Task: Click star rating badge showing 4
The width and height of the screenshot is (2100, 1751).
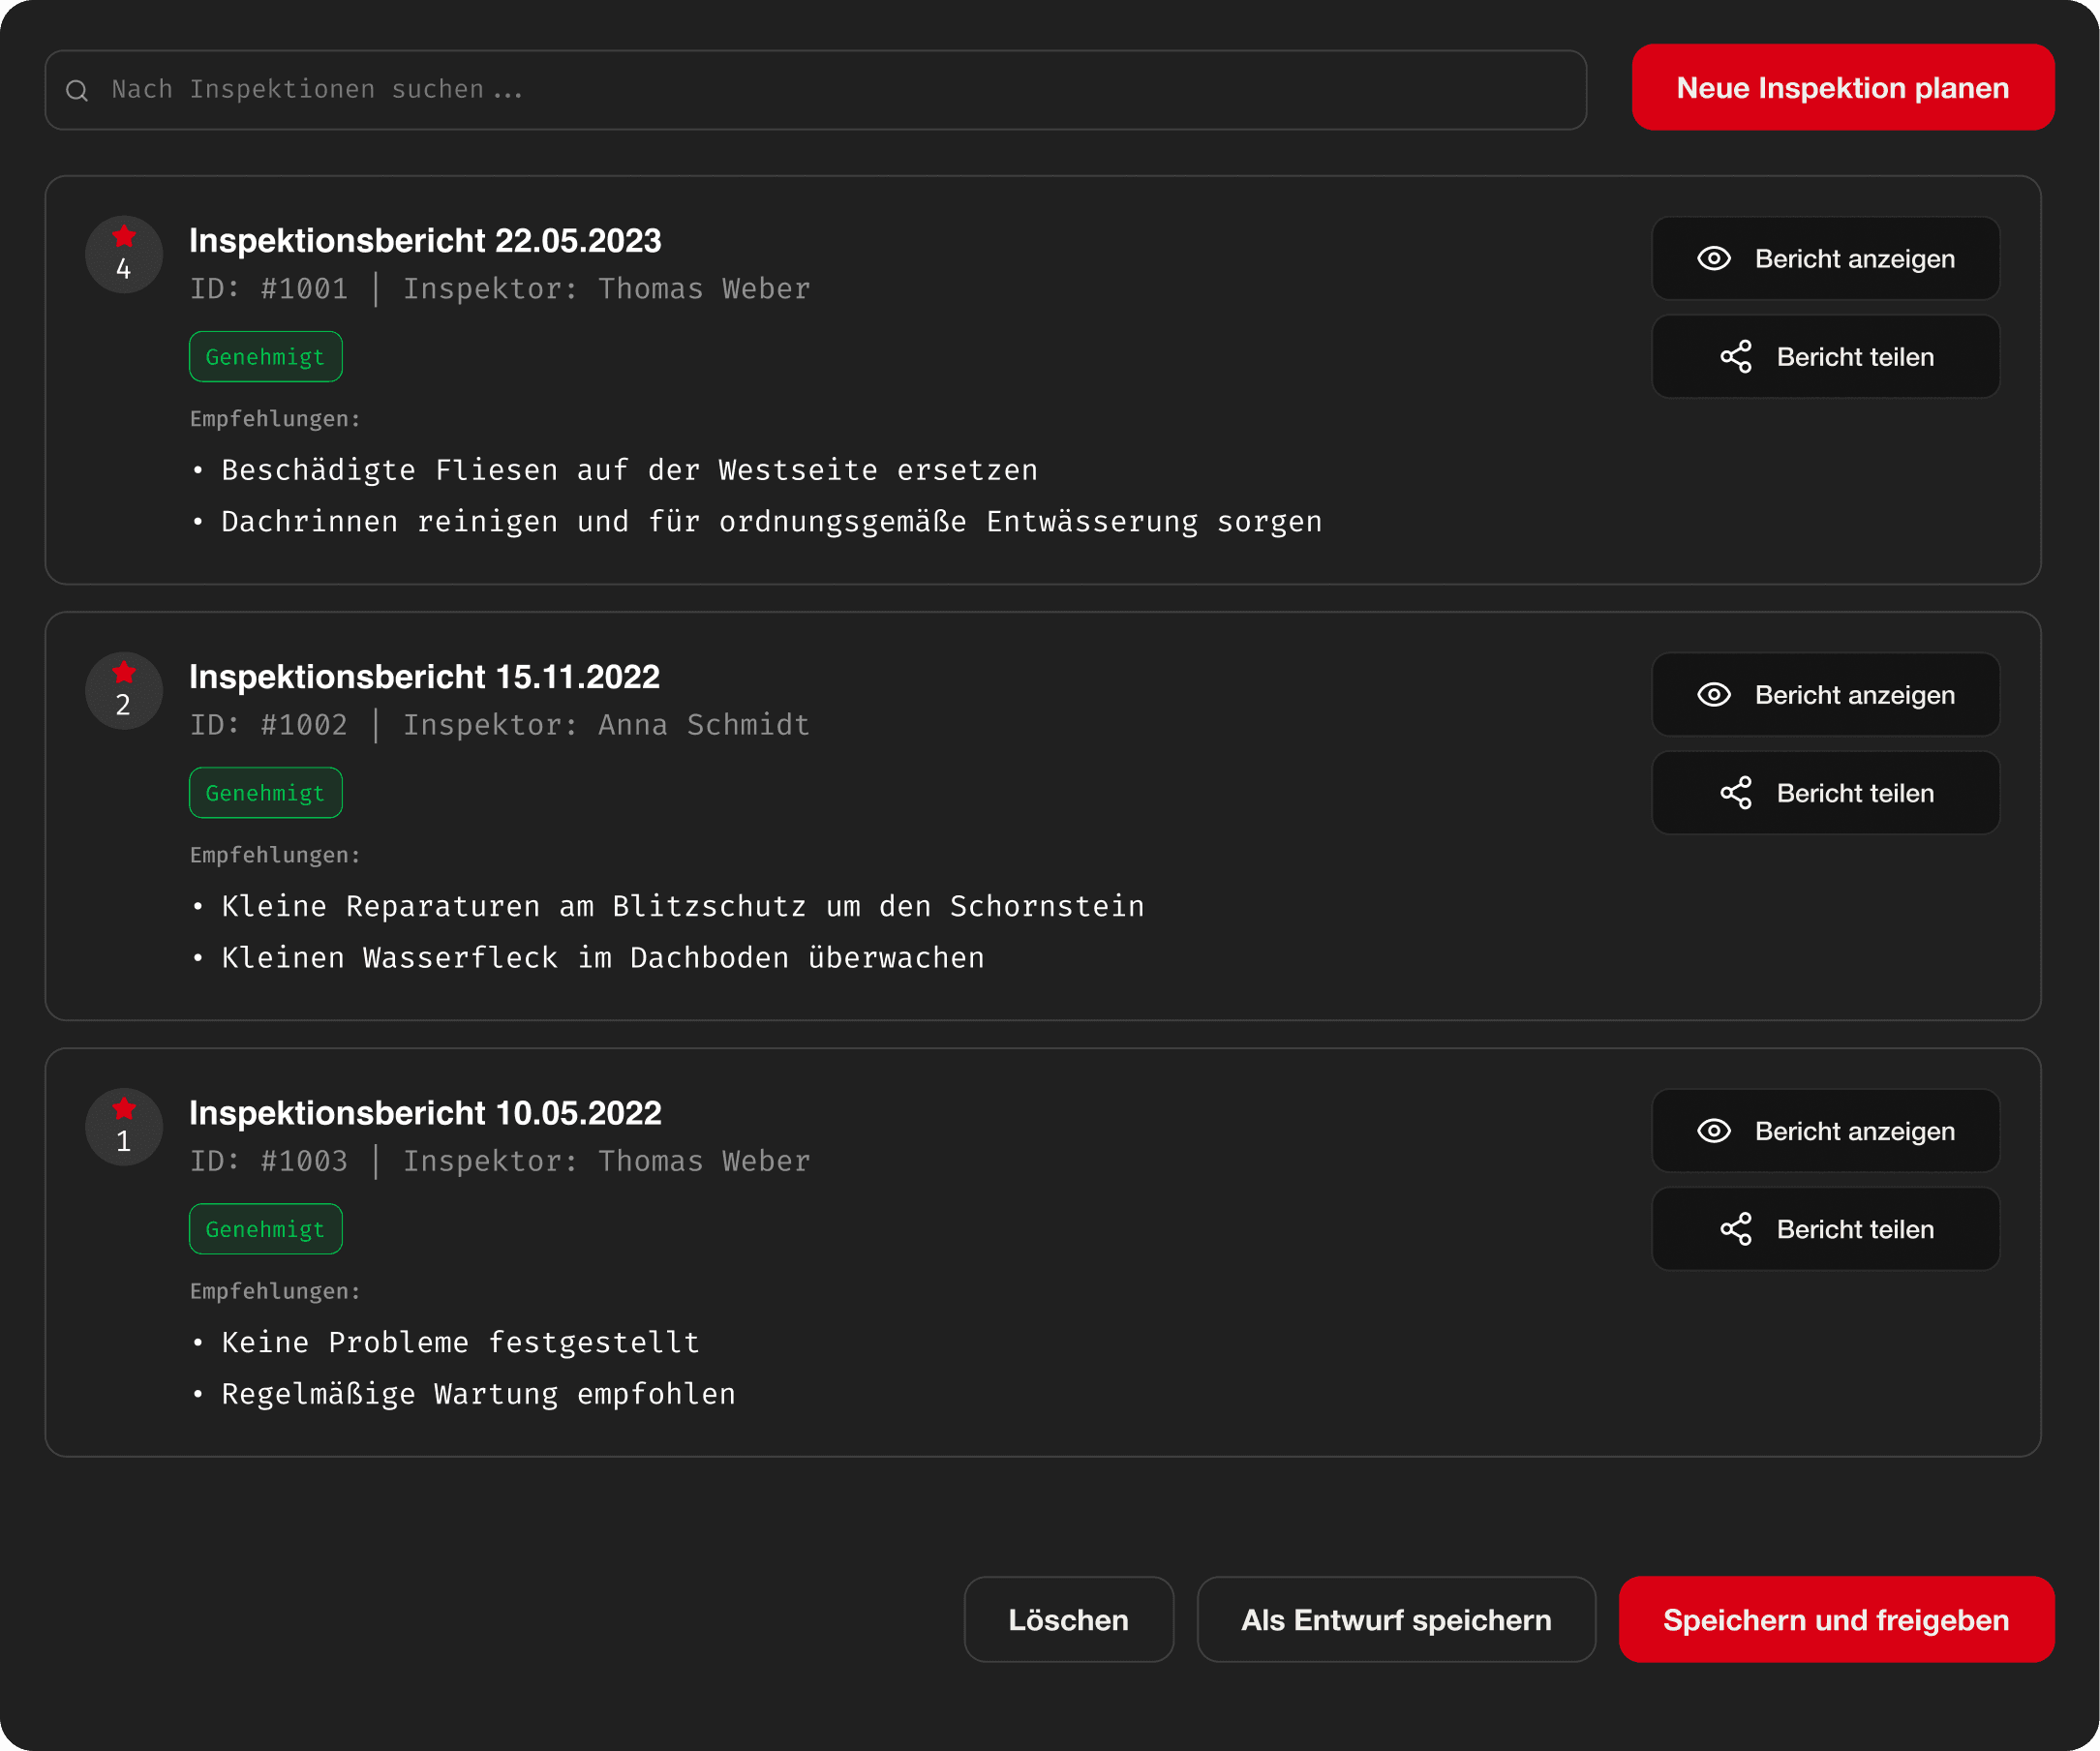Action: pos(124,255)
